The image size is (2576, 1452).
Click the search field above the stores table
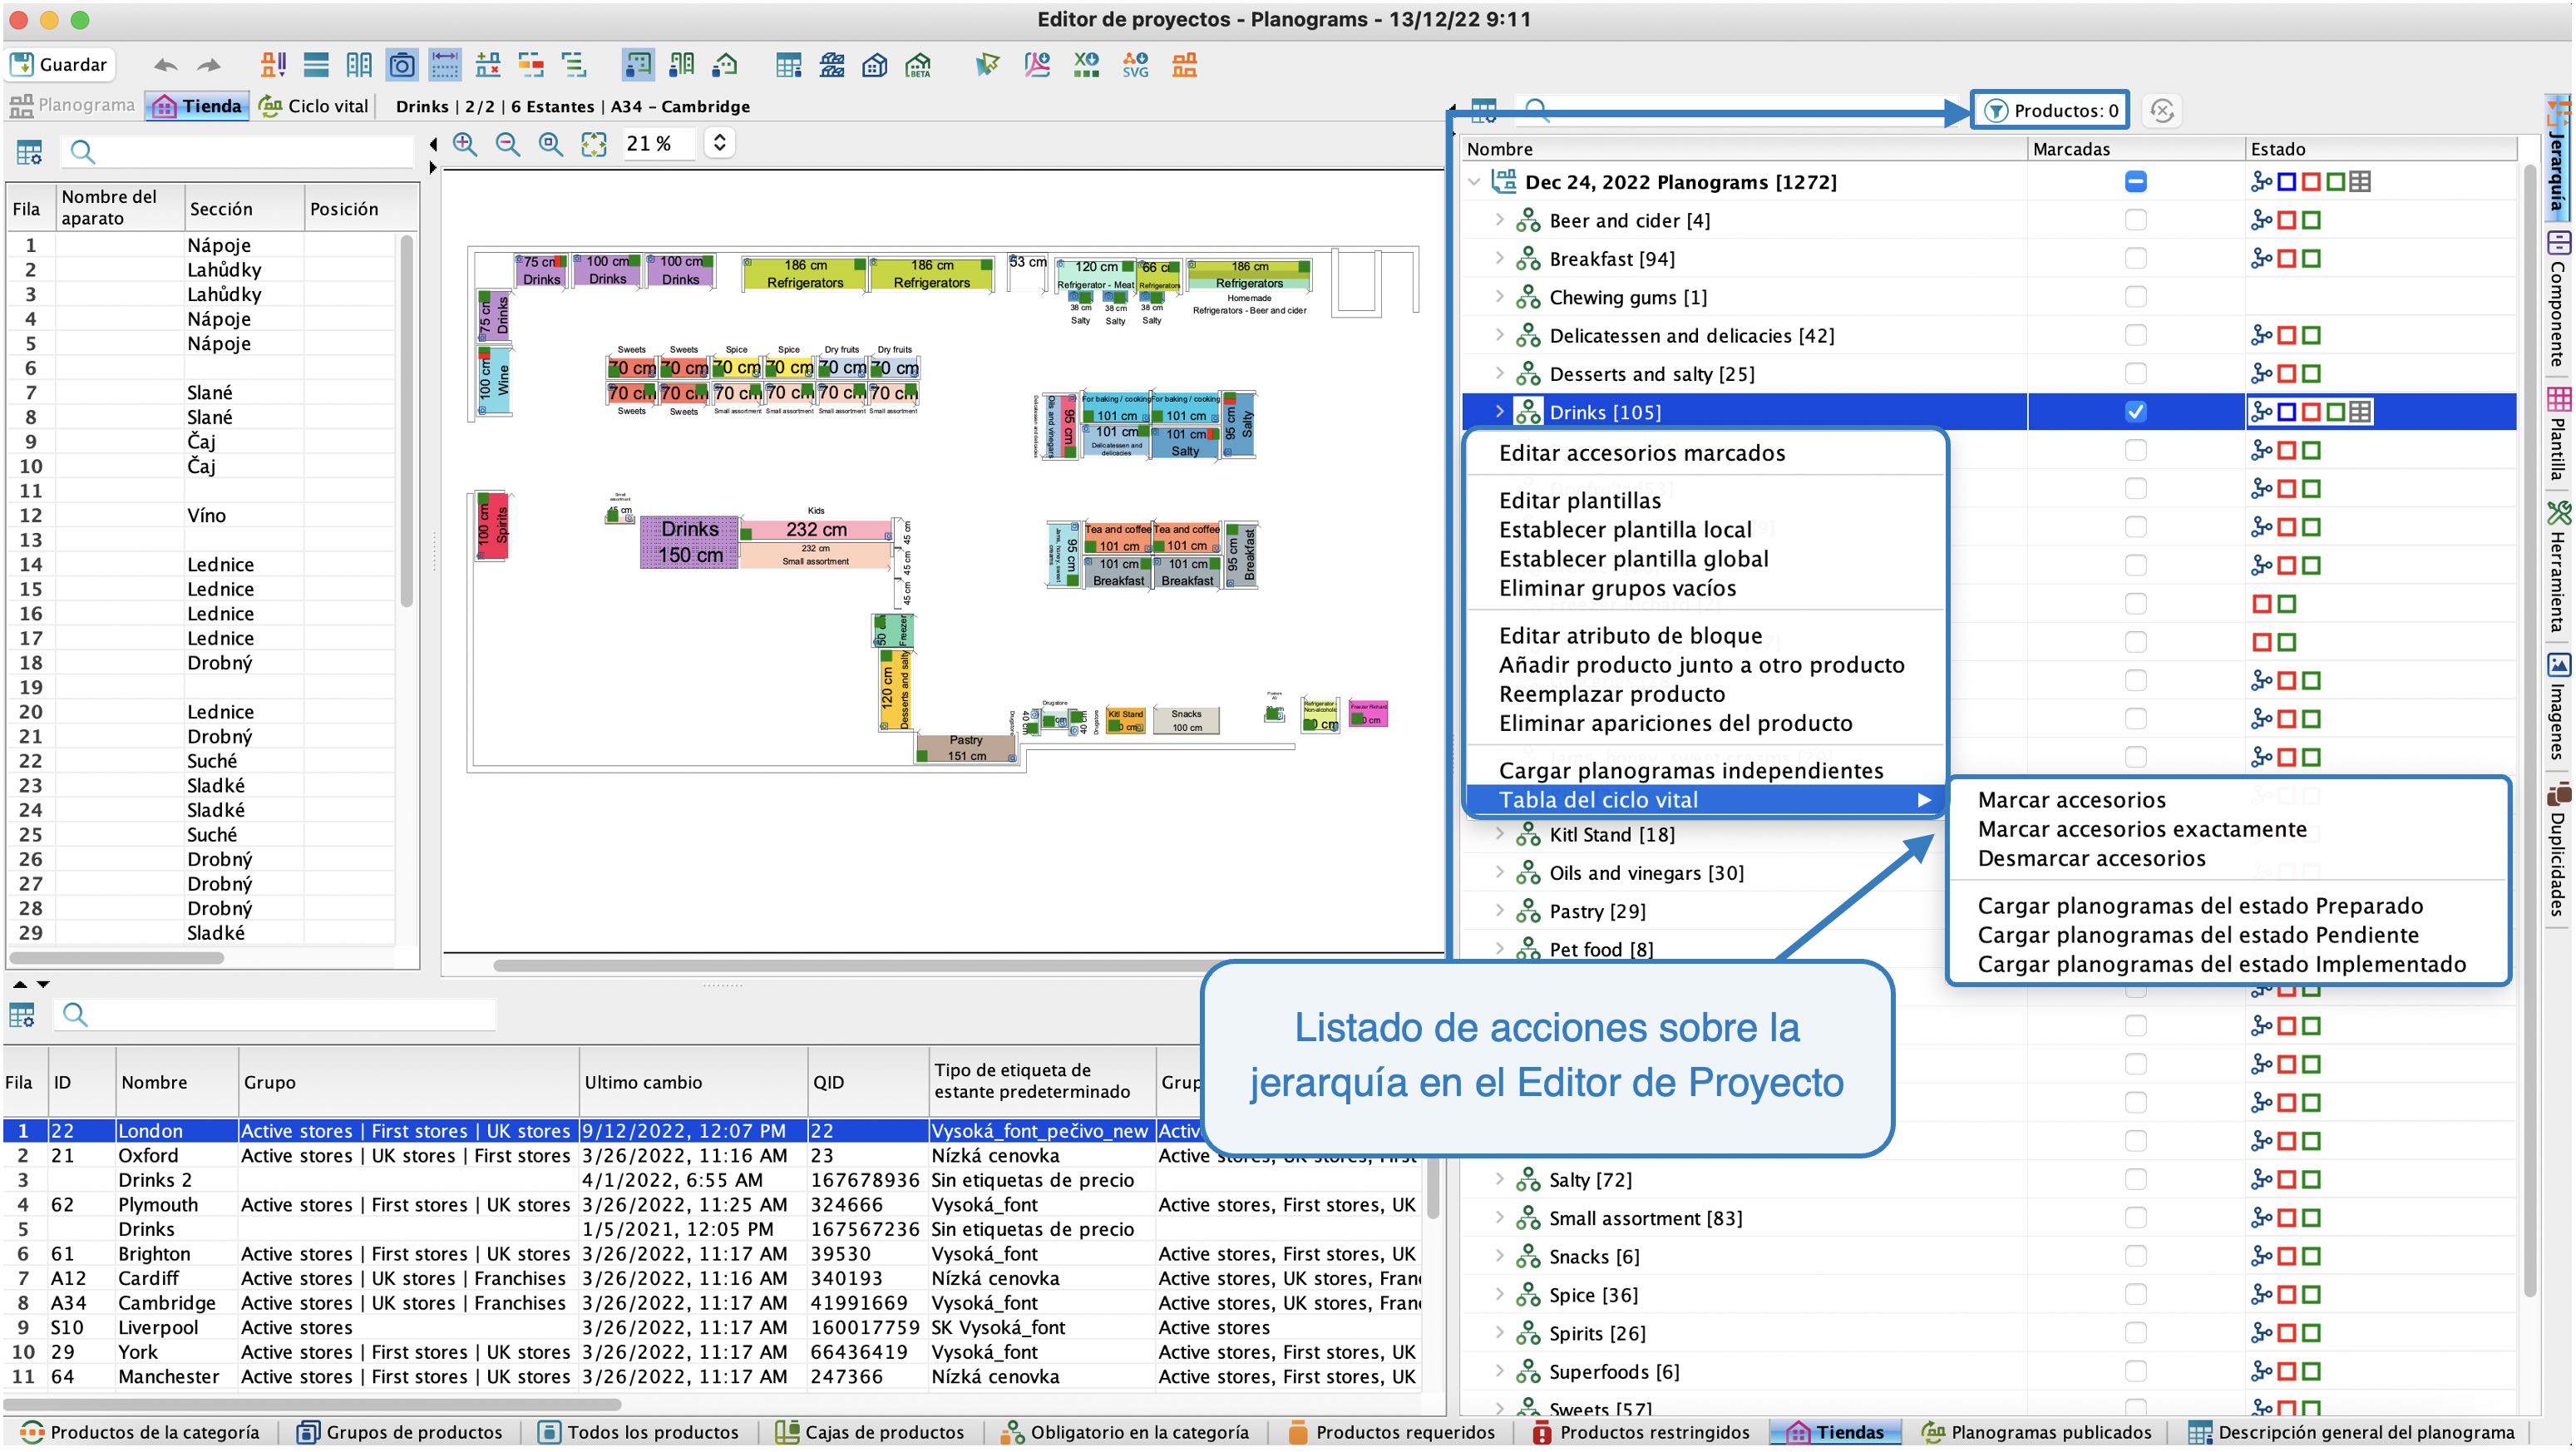click(276, 1015)
